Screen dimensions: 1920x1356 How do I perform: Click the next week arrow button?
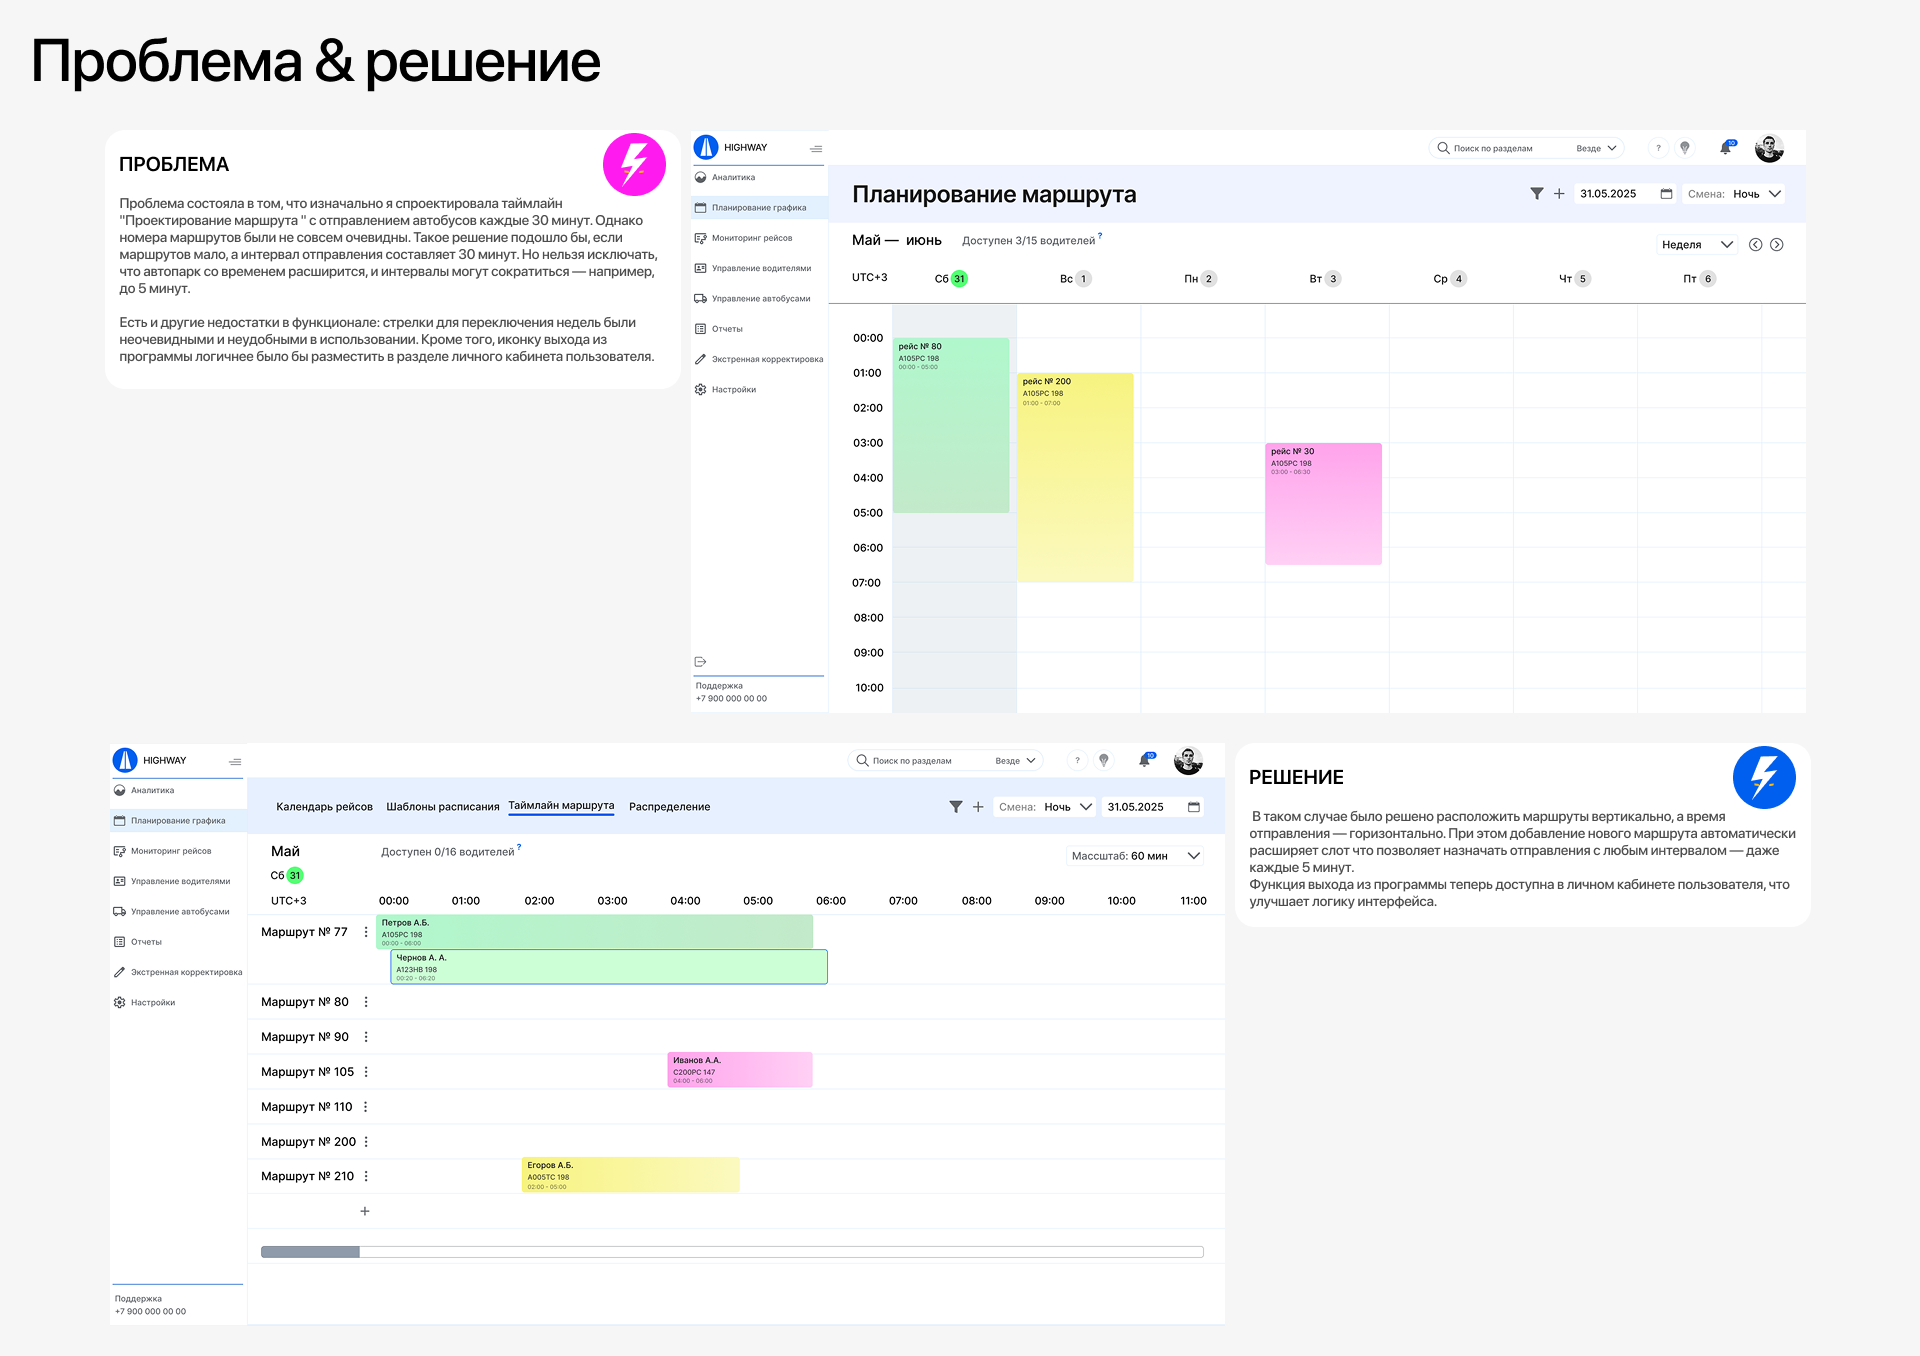pos(1779,244)
